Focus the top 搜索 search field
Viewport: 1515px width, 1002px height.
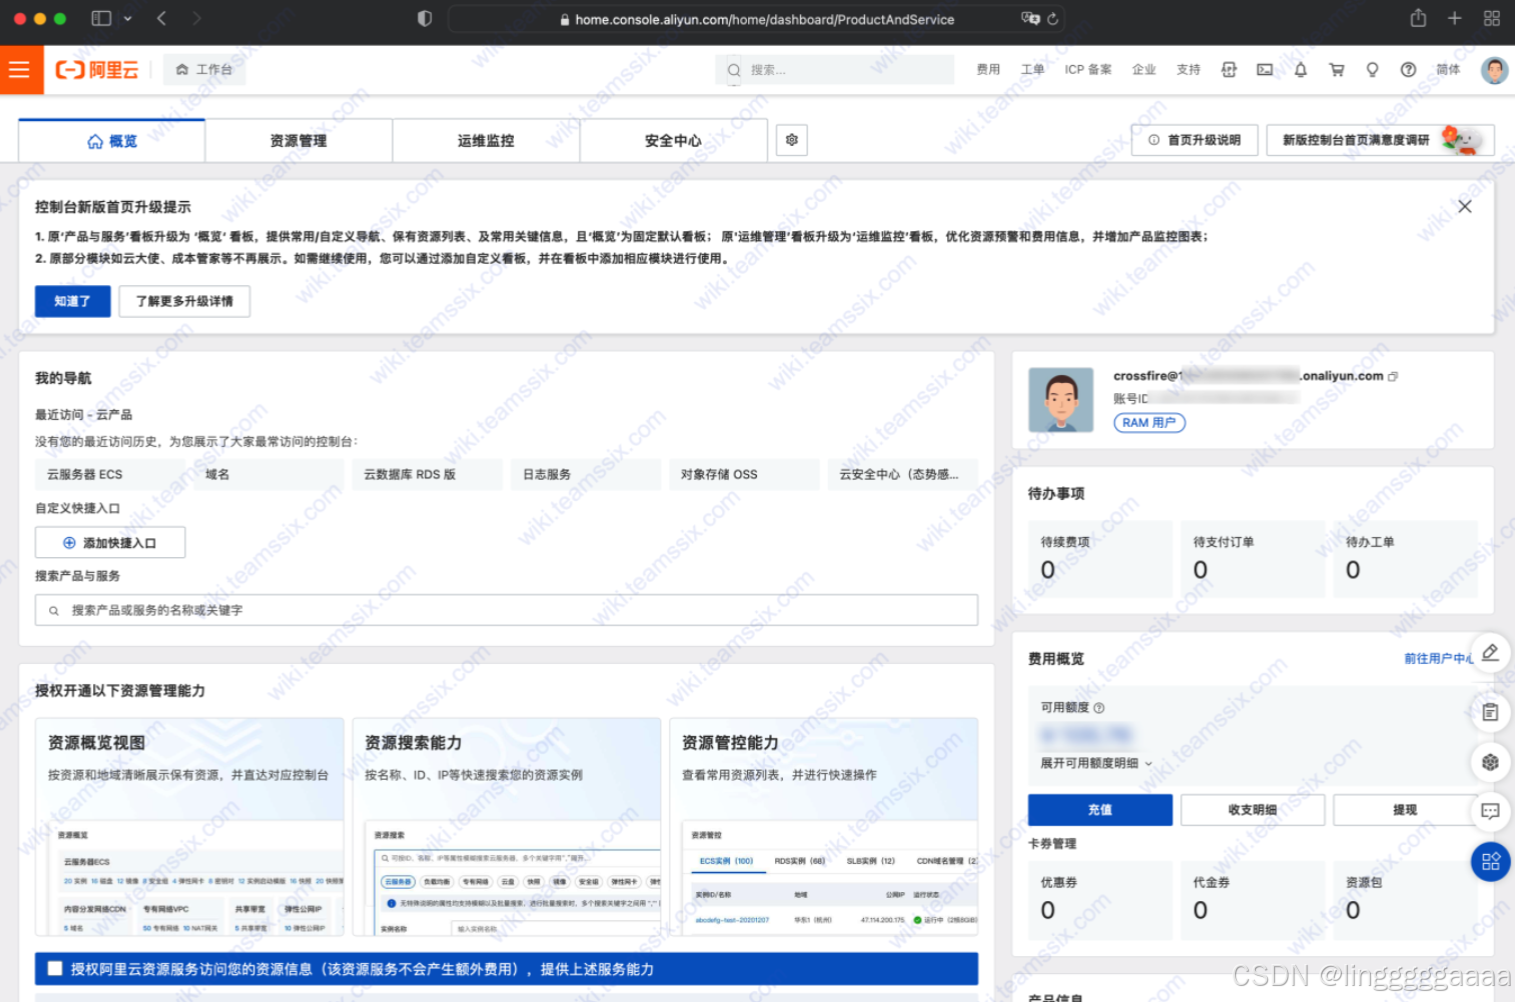835,70
